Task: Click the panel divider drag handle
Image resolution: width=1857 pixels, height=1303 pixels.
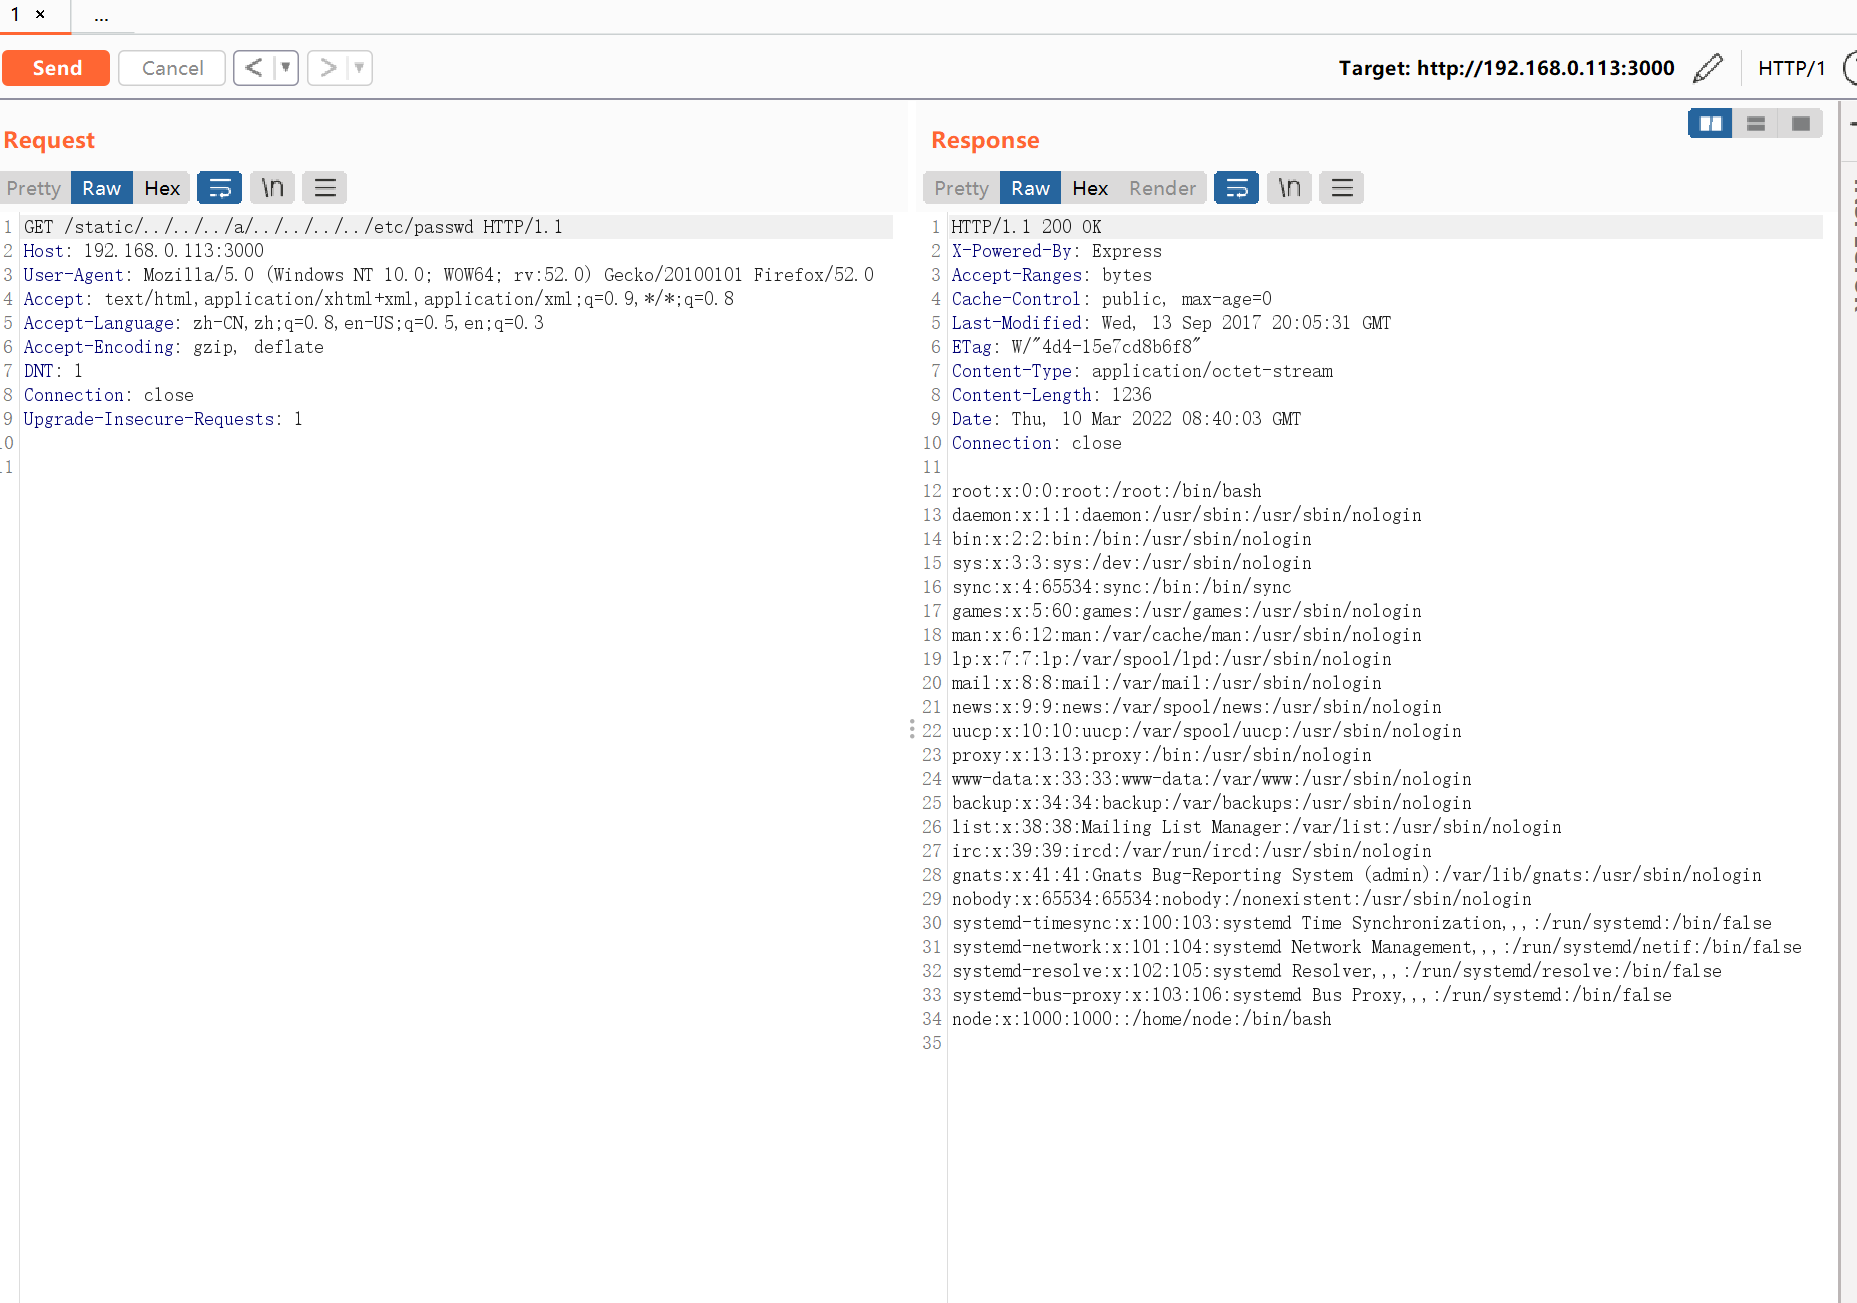Action: (912, 729)
